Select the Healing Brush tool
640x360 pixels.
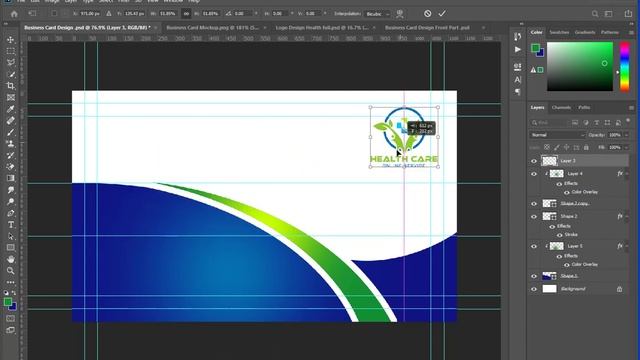[11, 120]
